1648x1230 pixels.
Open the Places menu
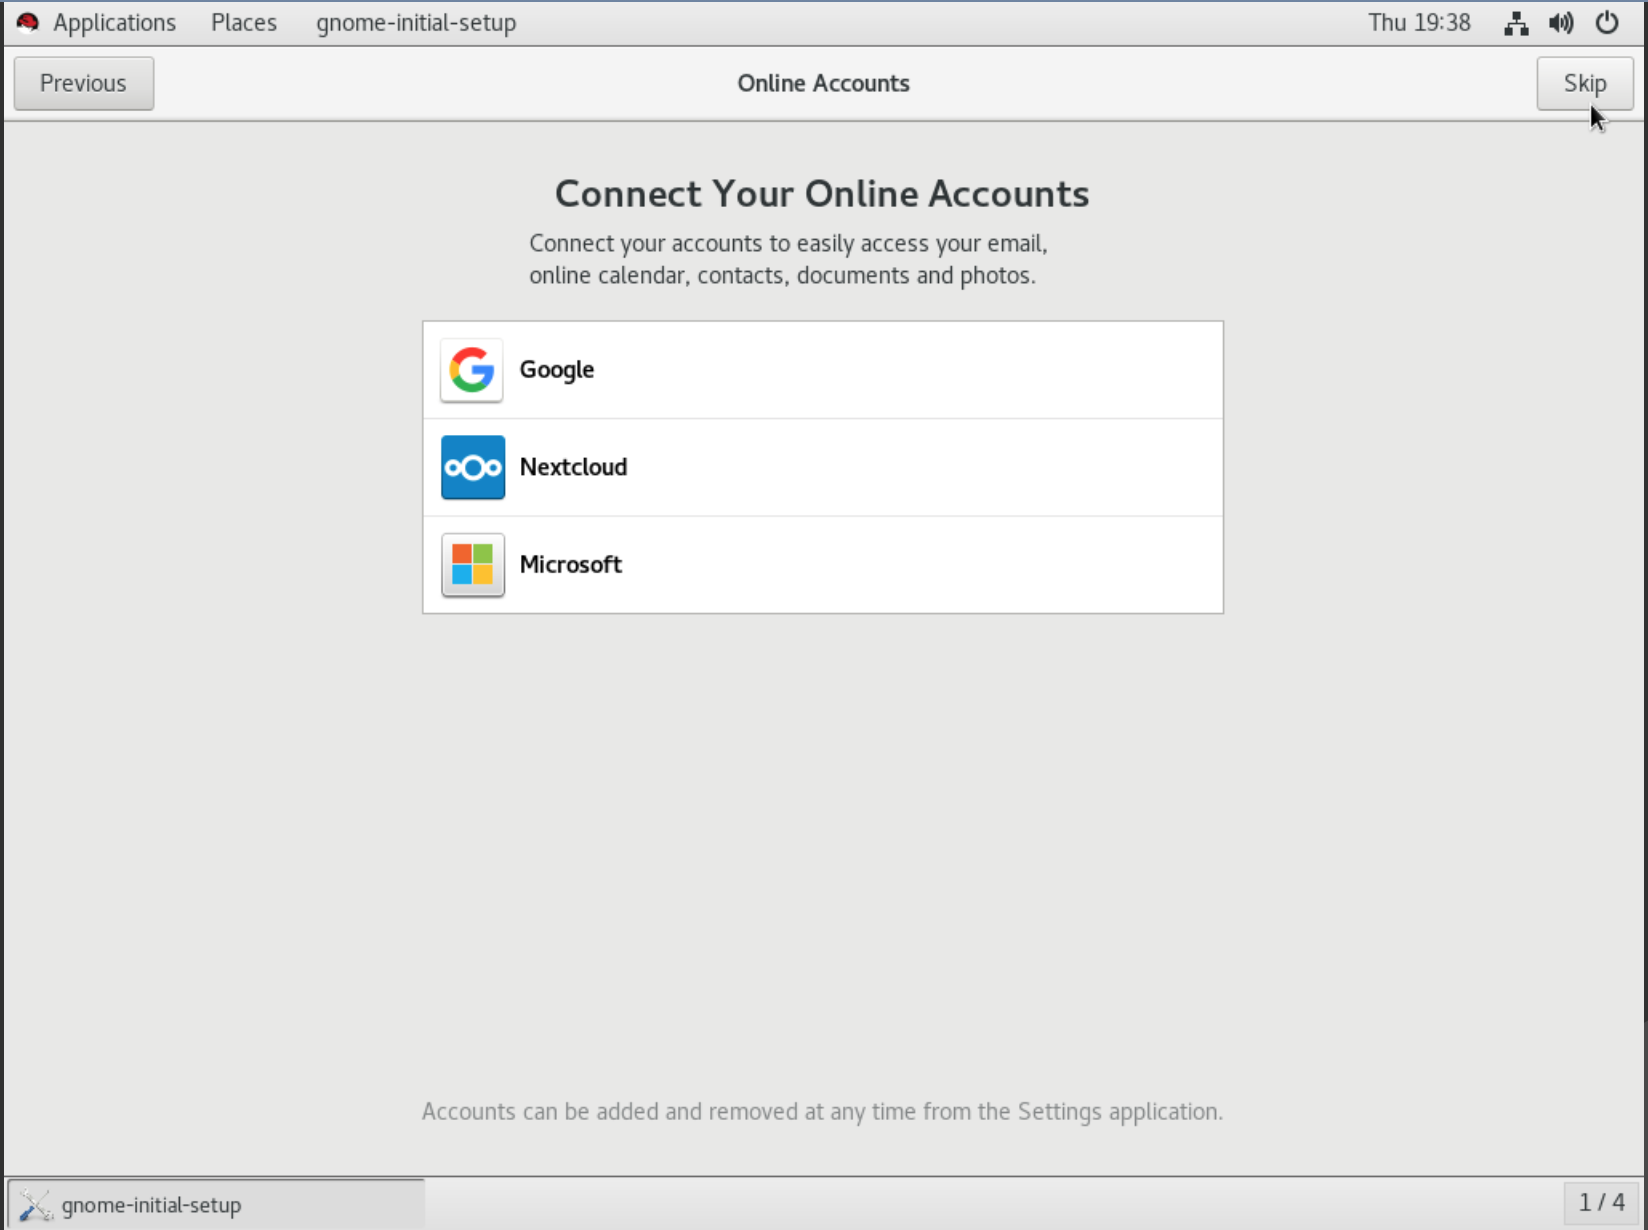[244, 23]
